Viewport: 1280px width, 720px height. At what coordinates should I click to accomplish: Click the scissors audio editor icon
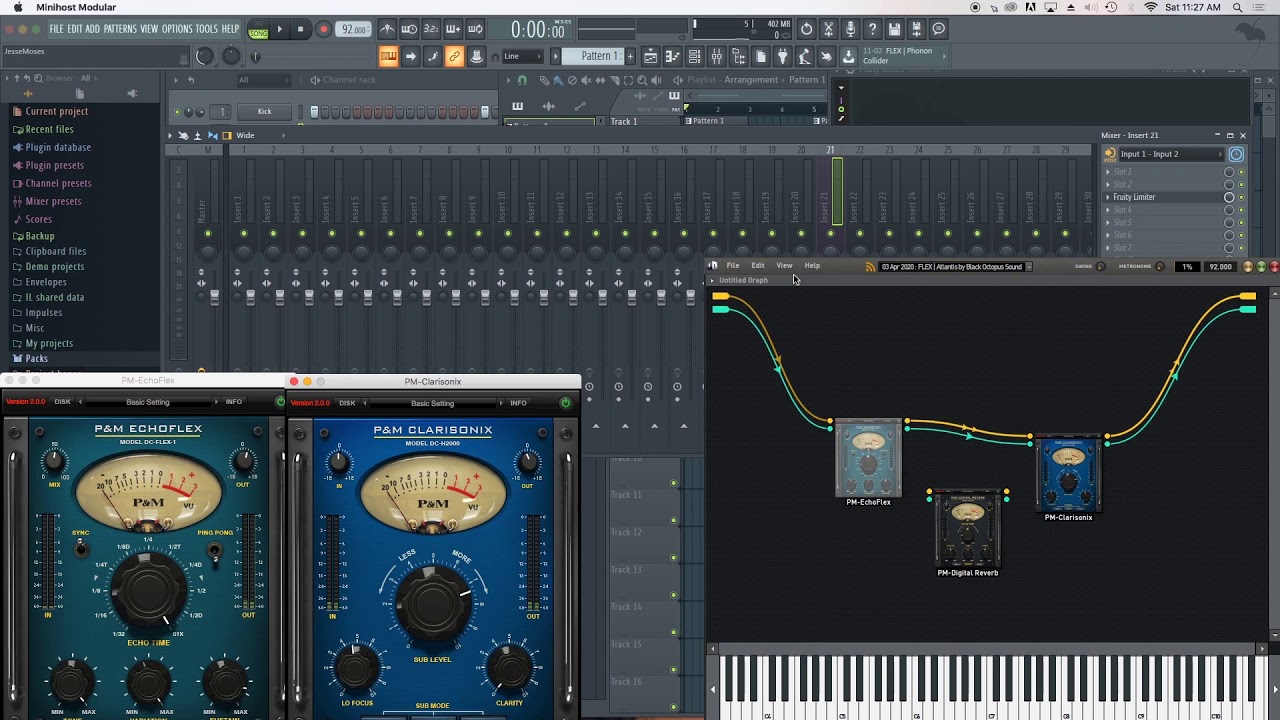pos(828,29)
